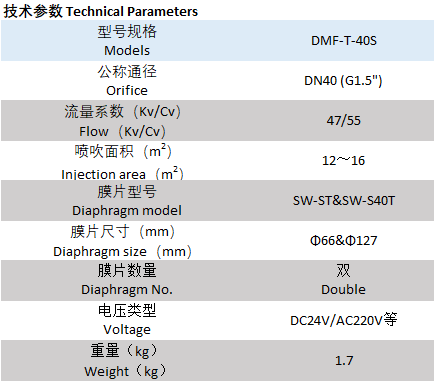Click the Φ66&Φ127 size value
The image size is (434, 381).
(344, 240)
